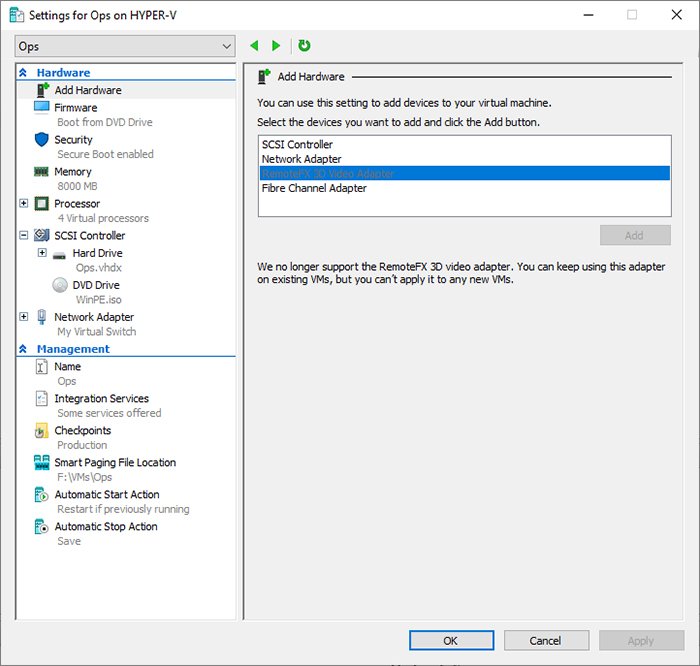Collapse the Management section header
The height and width of the screenshot is (666, 700).
click(x=23, y=350)
